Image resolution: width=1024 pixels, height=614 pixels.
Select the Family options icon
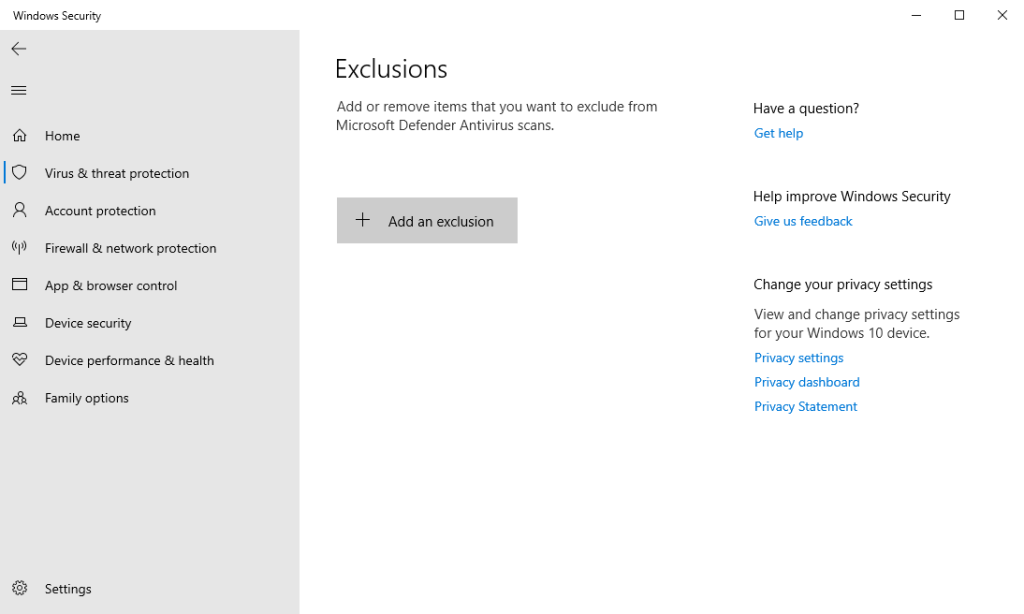(20, 397)
